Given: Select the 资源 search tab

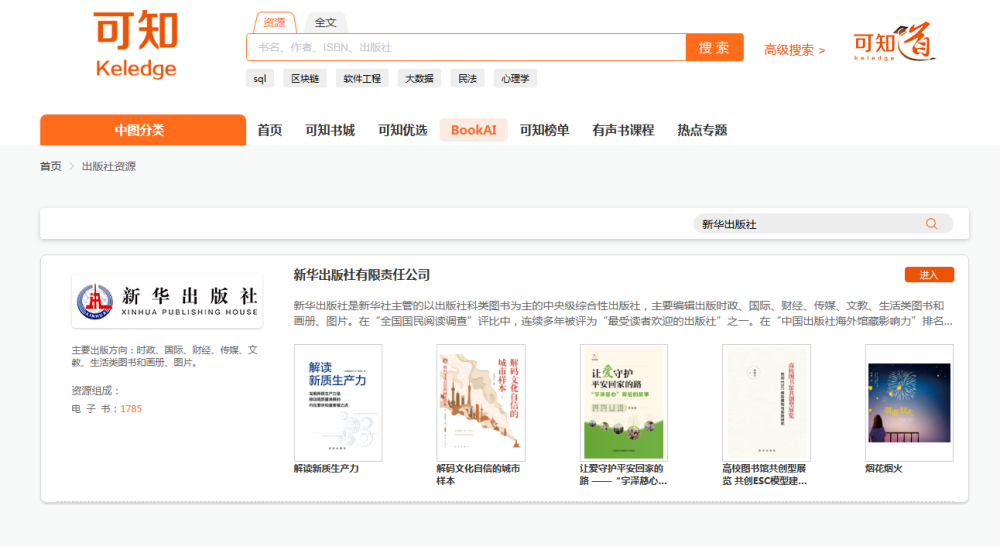Looking at the screenshot, I should [274, 22].
